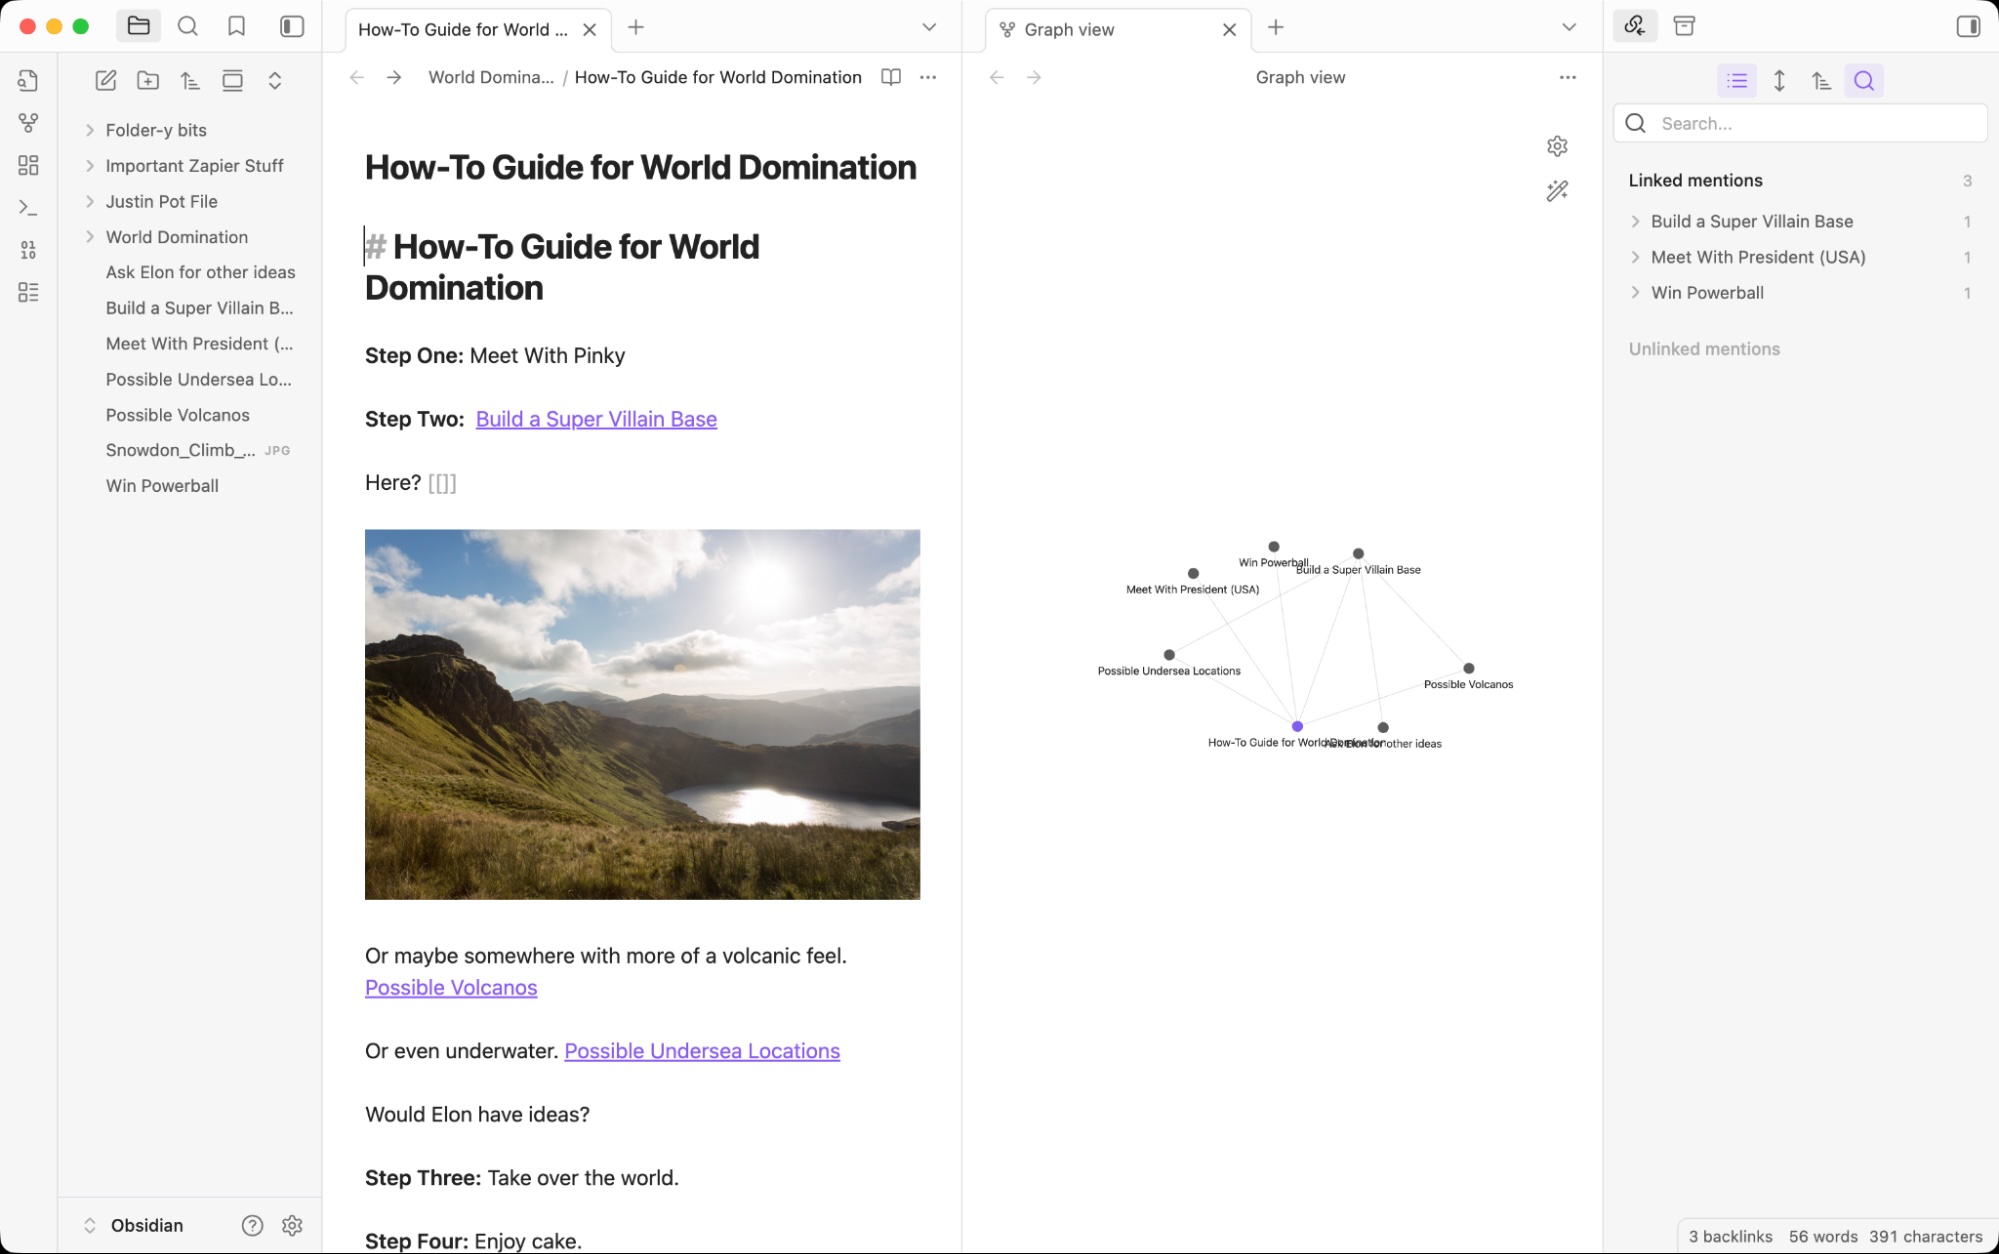Open the graph view from the left ribbon

coord(28,123)
